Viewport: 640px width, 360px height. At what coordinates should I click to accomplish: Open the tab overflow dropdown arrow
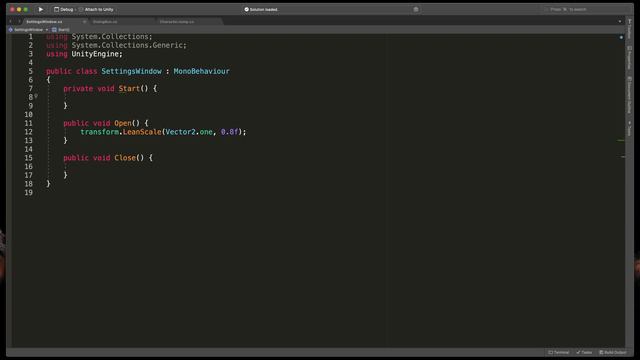[x=620, y=22]
